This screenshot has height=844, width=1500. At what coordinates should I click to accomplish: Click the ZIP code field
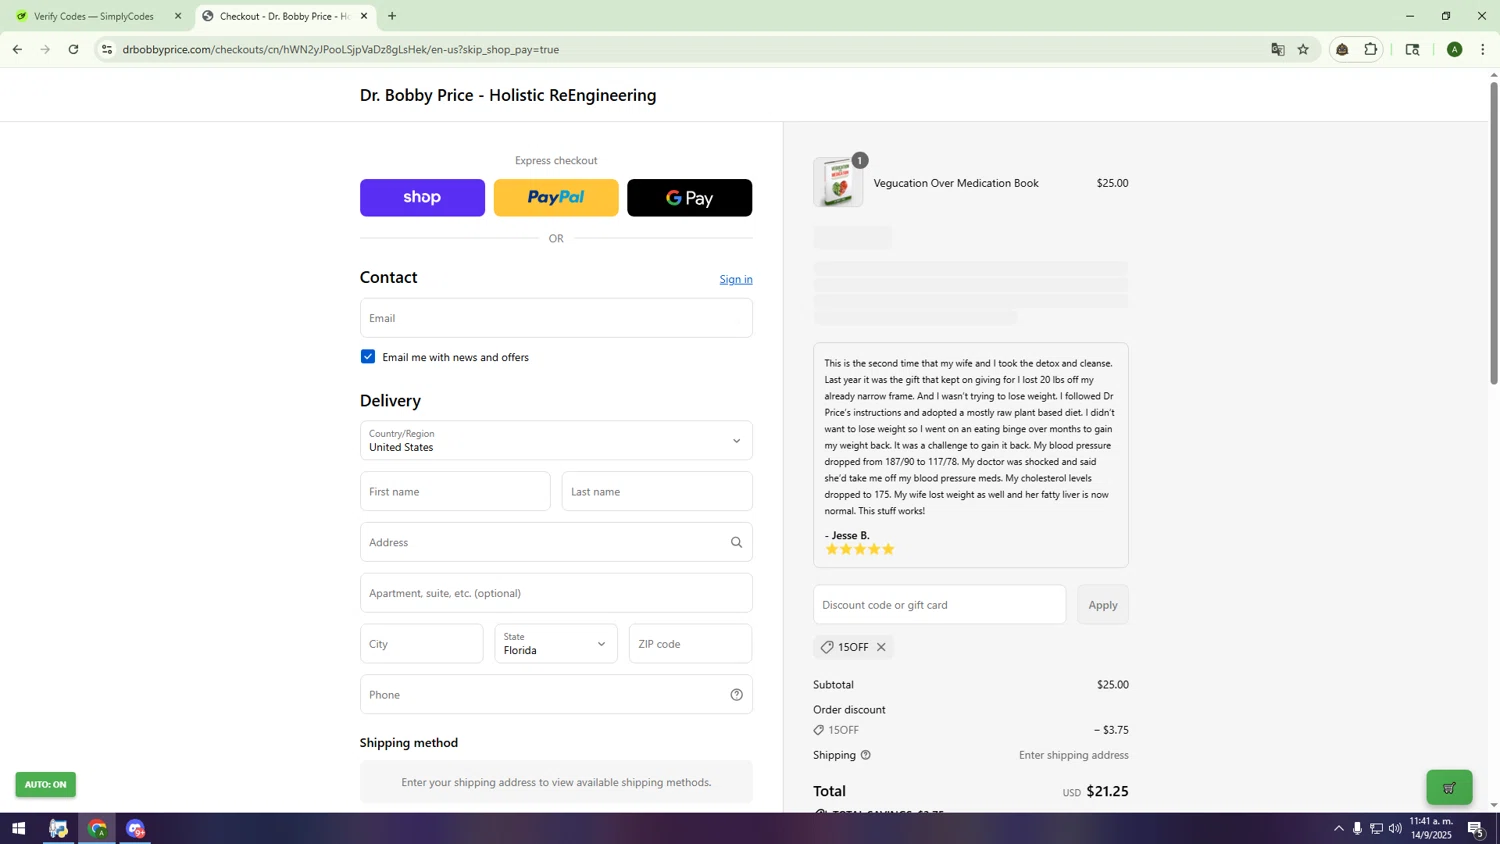coord(690,644)
